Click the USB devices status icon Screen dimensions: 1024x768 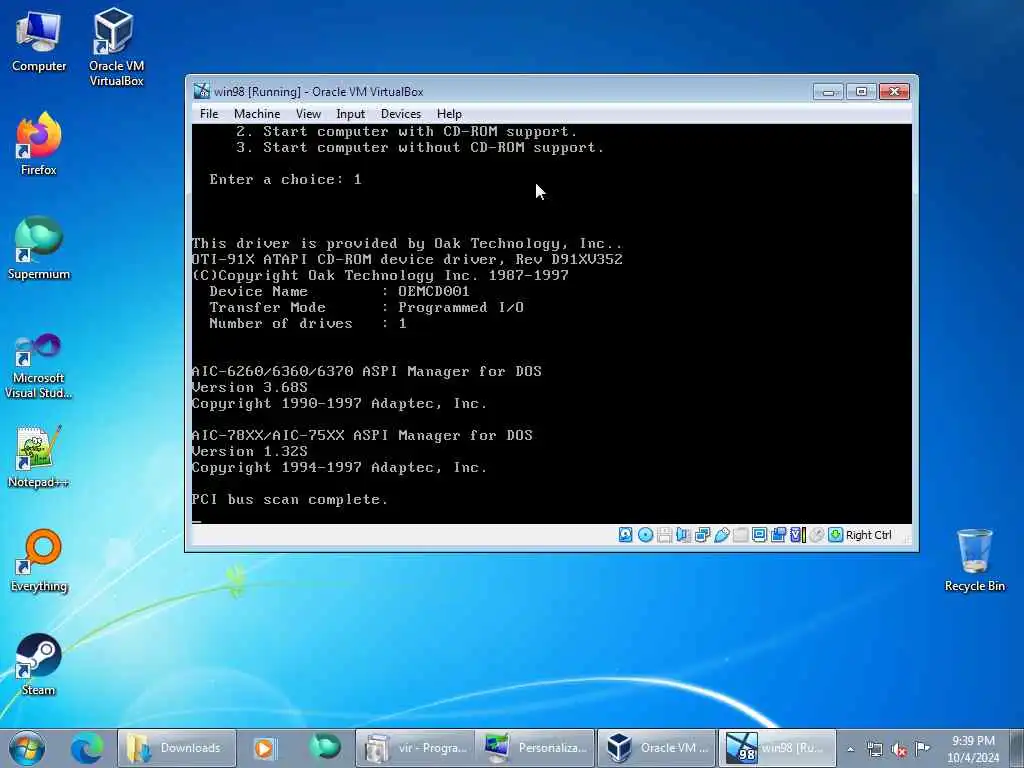[721, 535]
